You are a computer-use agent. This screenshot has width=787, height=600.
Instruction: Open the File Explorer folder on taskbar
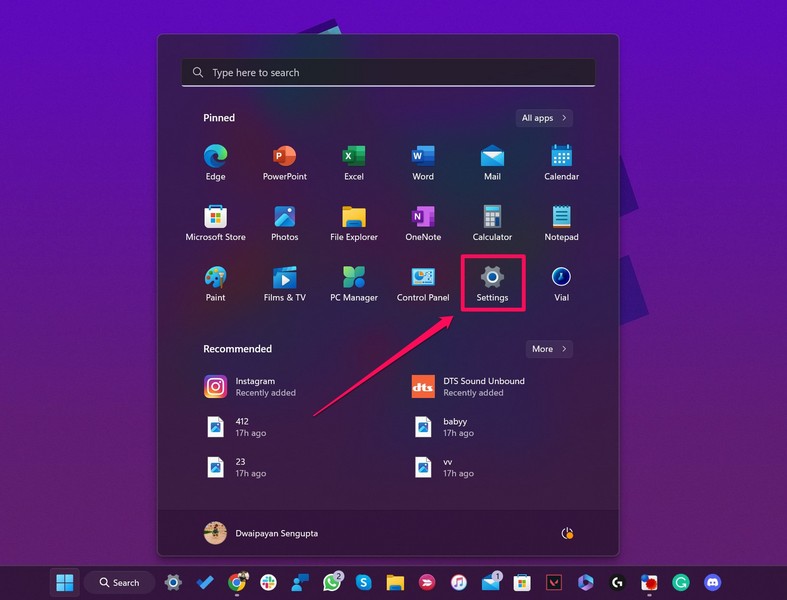pos(395,582)
